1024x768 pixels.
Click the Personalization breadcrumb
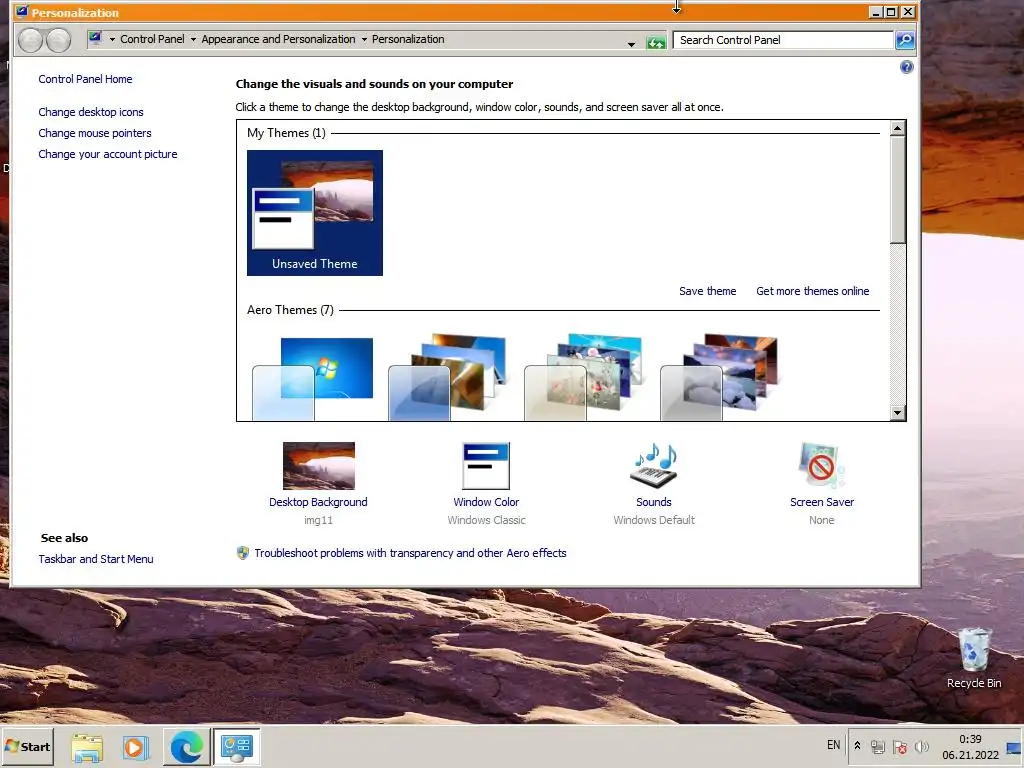[408, 39]
